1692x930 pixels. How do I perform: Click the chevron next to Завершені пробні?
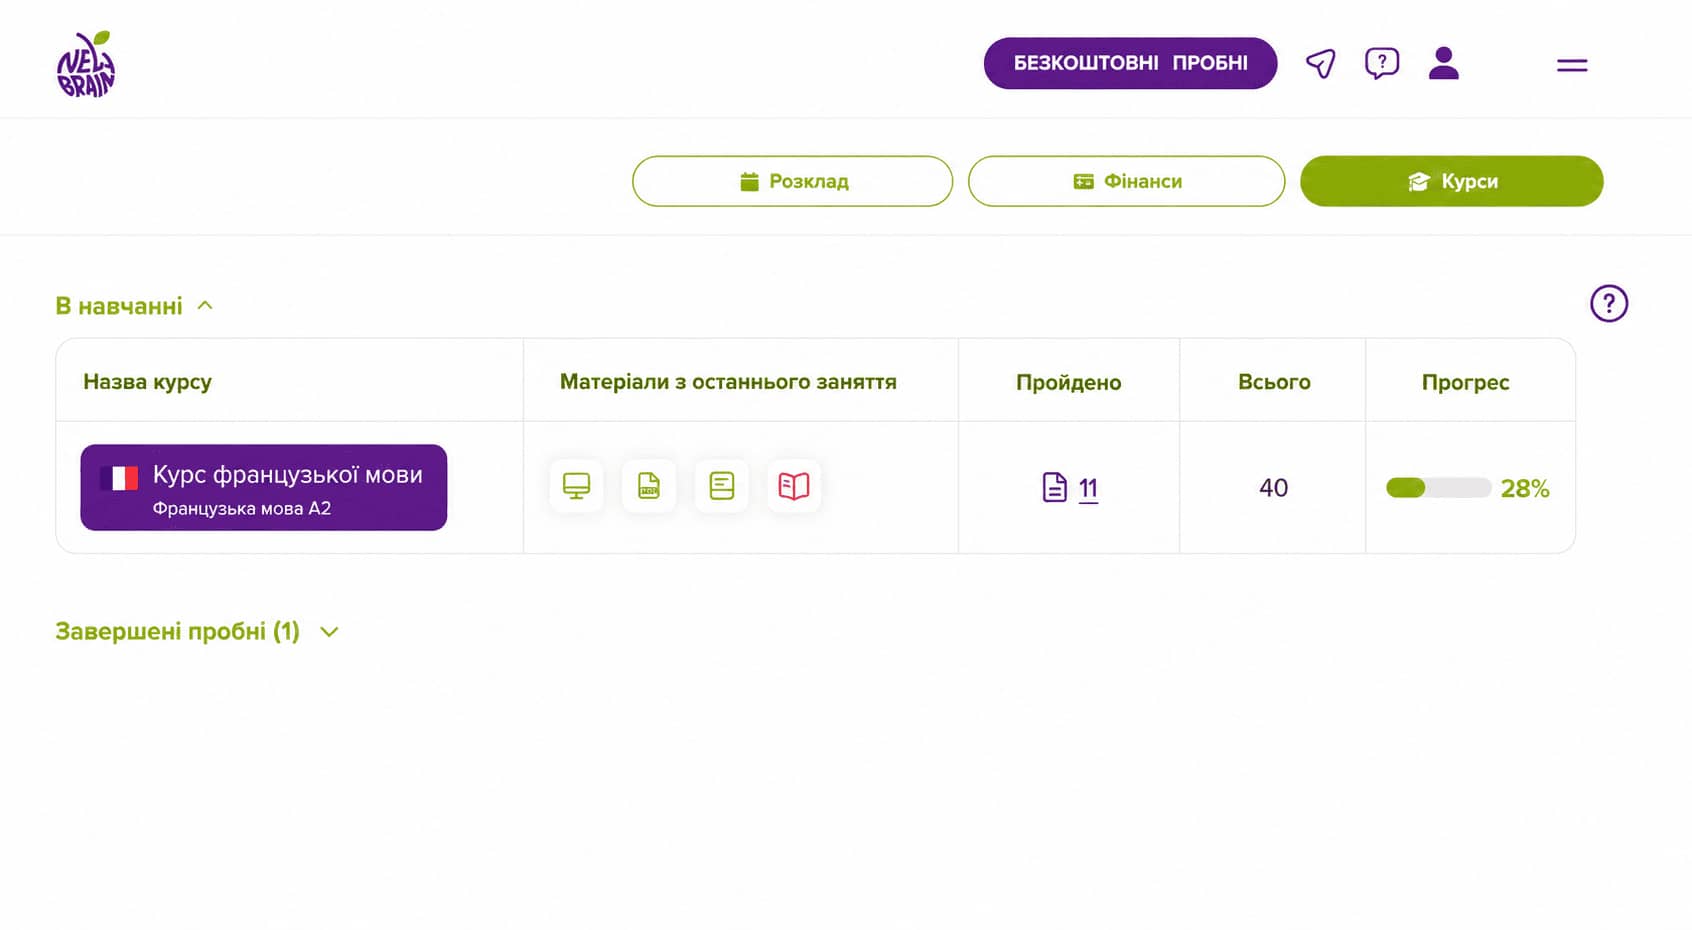click(x=329, y=632)
